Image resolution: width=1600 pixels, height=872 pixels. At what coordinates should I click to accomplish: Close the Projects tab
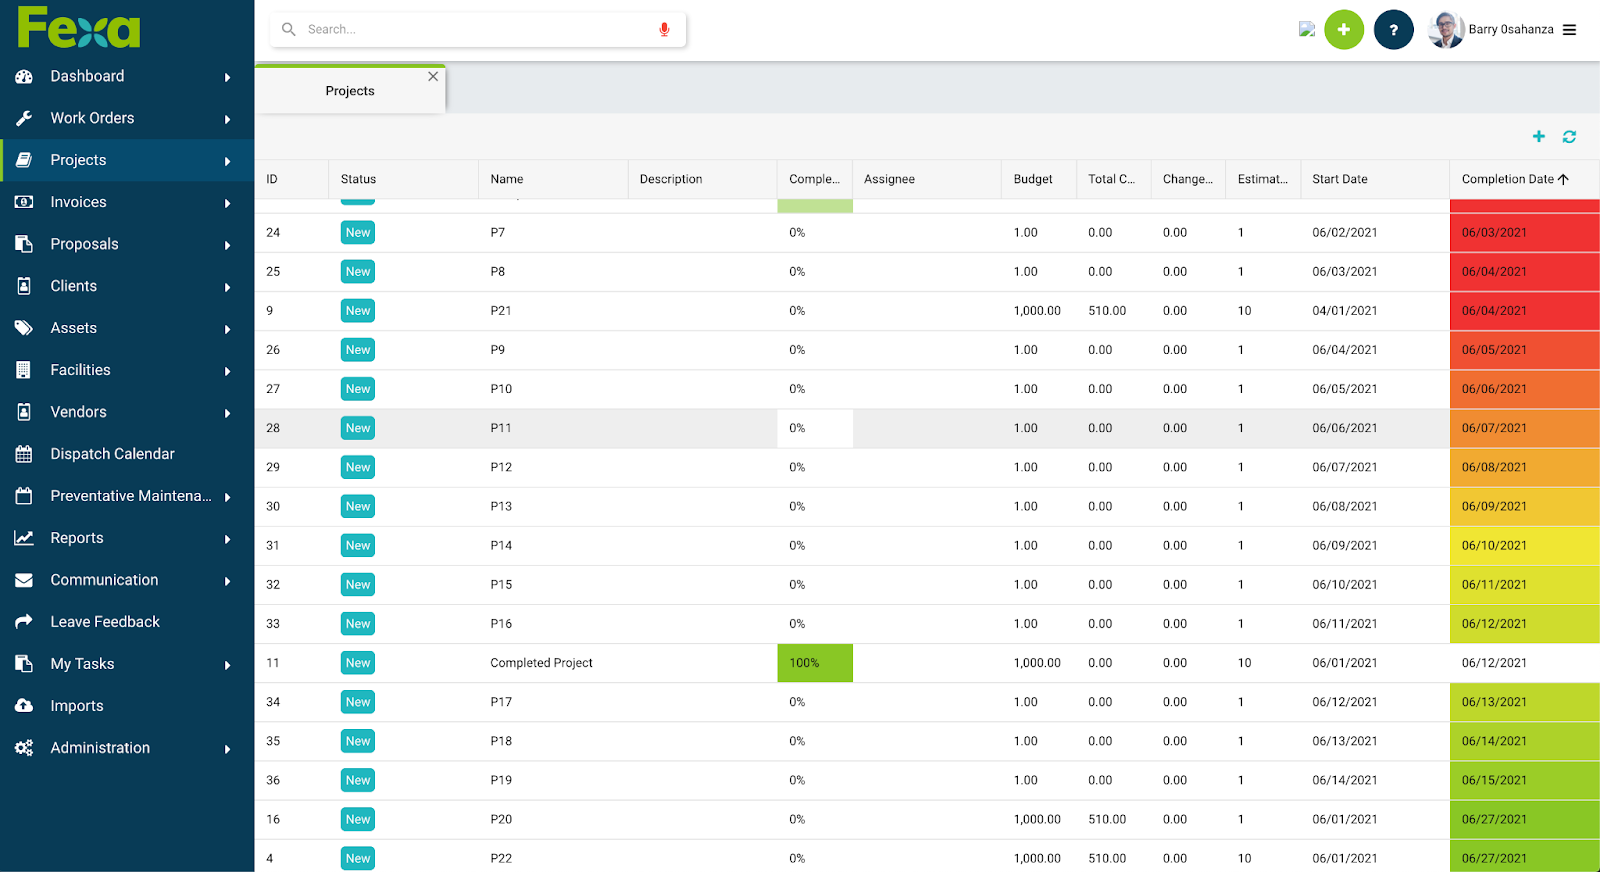click(433, 76)
